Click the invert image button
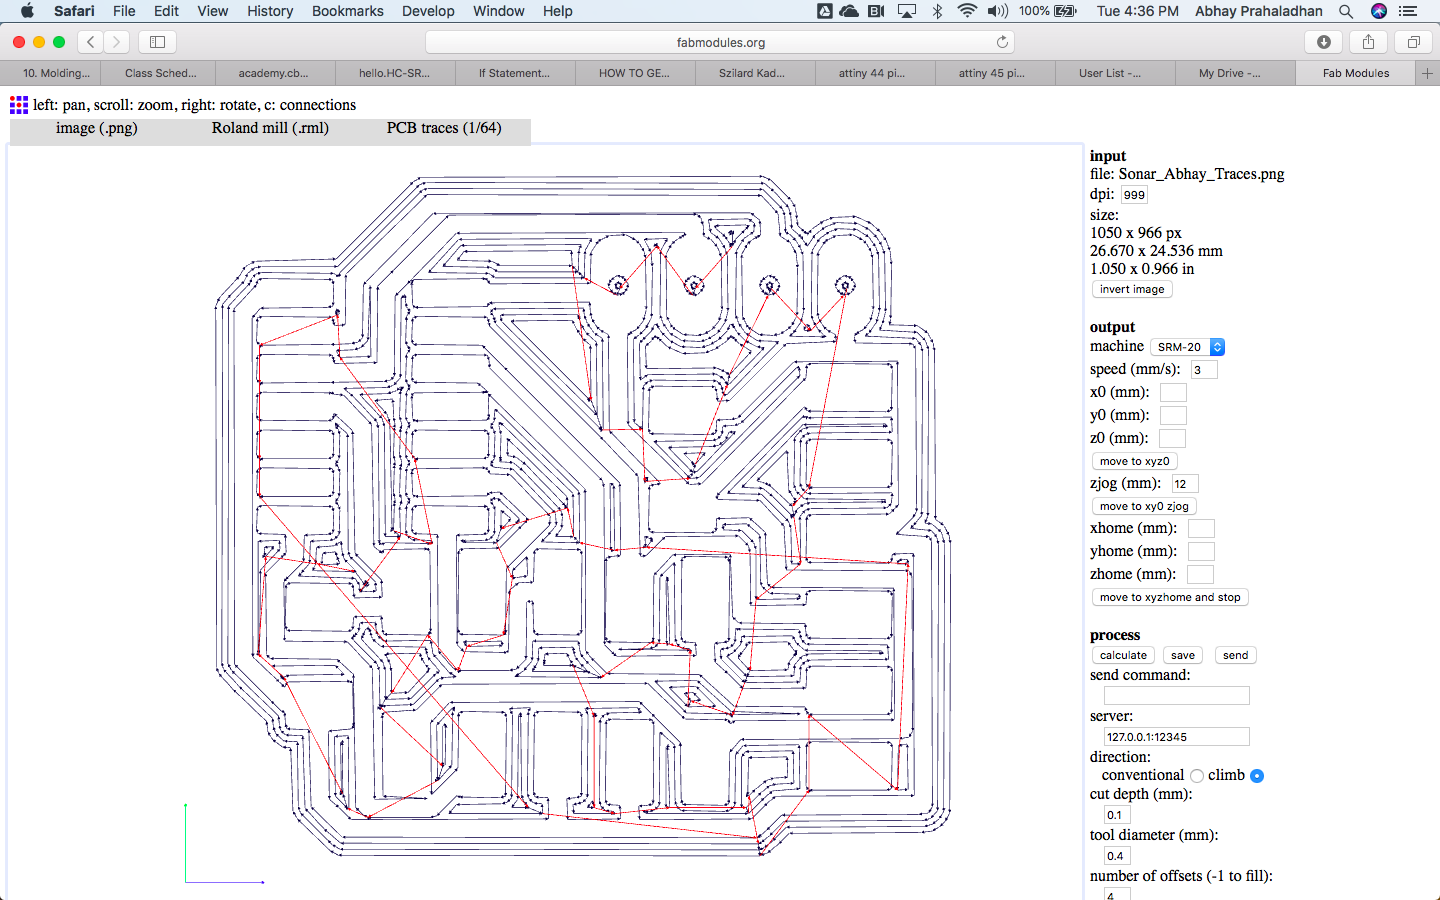The image size is (1440, 900). coord(1131,289)
